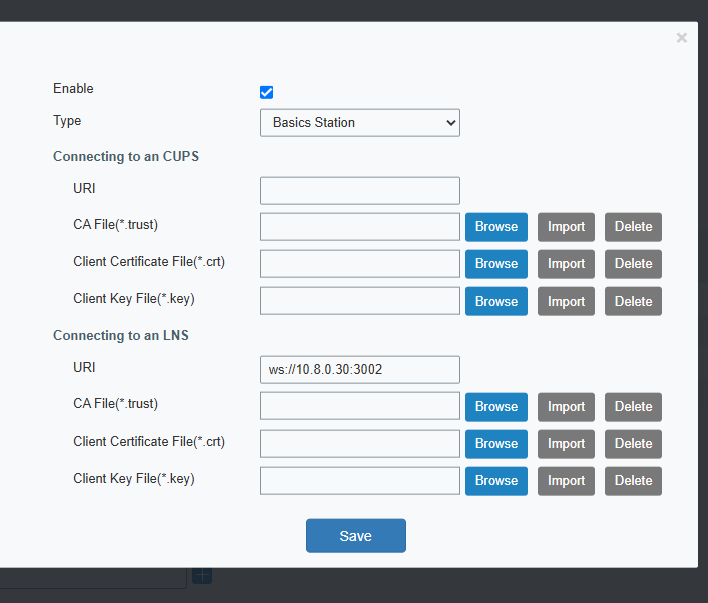Close the dialog with the X icon
Viewport: 708px width, 603px height.
(681, 38)
